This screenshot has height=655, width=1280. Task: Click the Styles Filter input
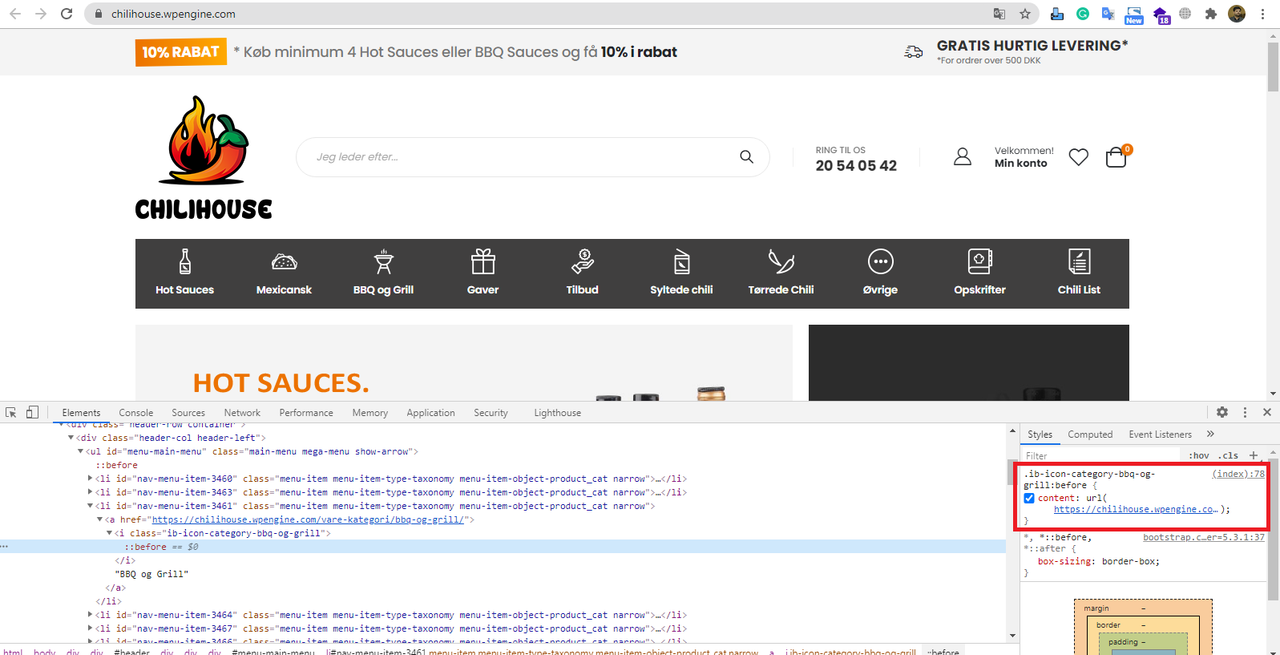pos(1100,455)
